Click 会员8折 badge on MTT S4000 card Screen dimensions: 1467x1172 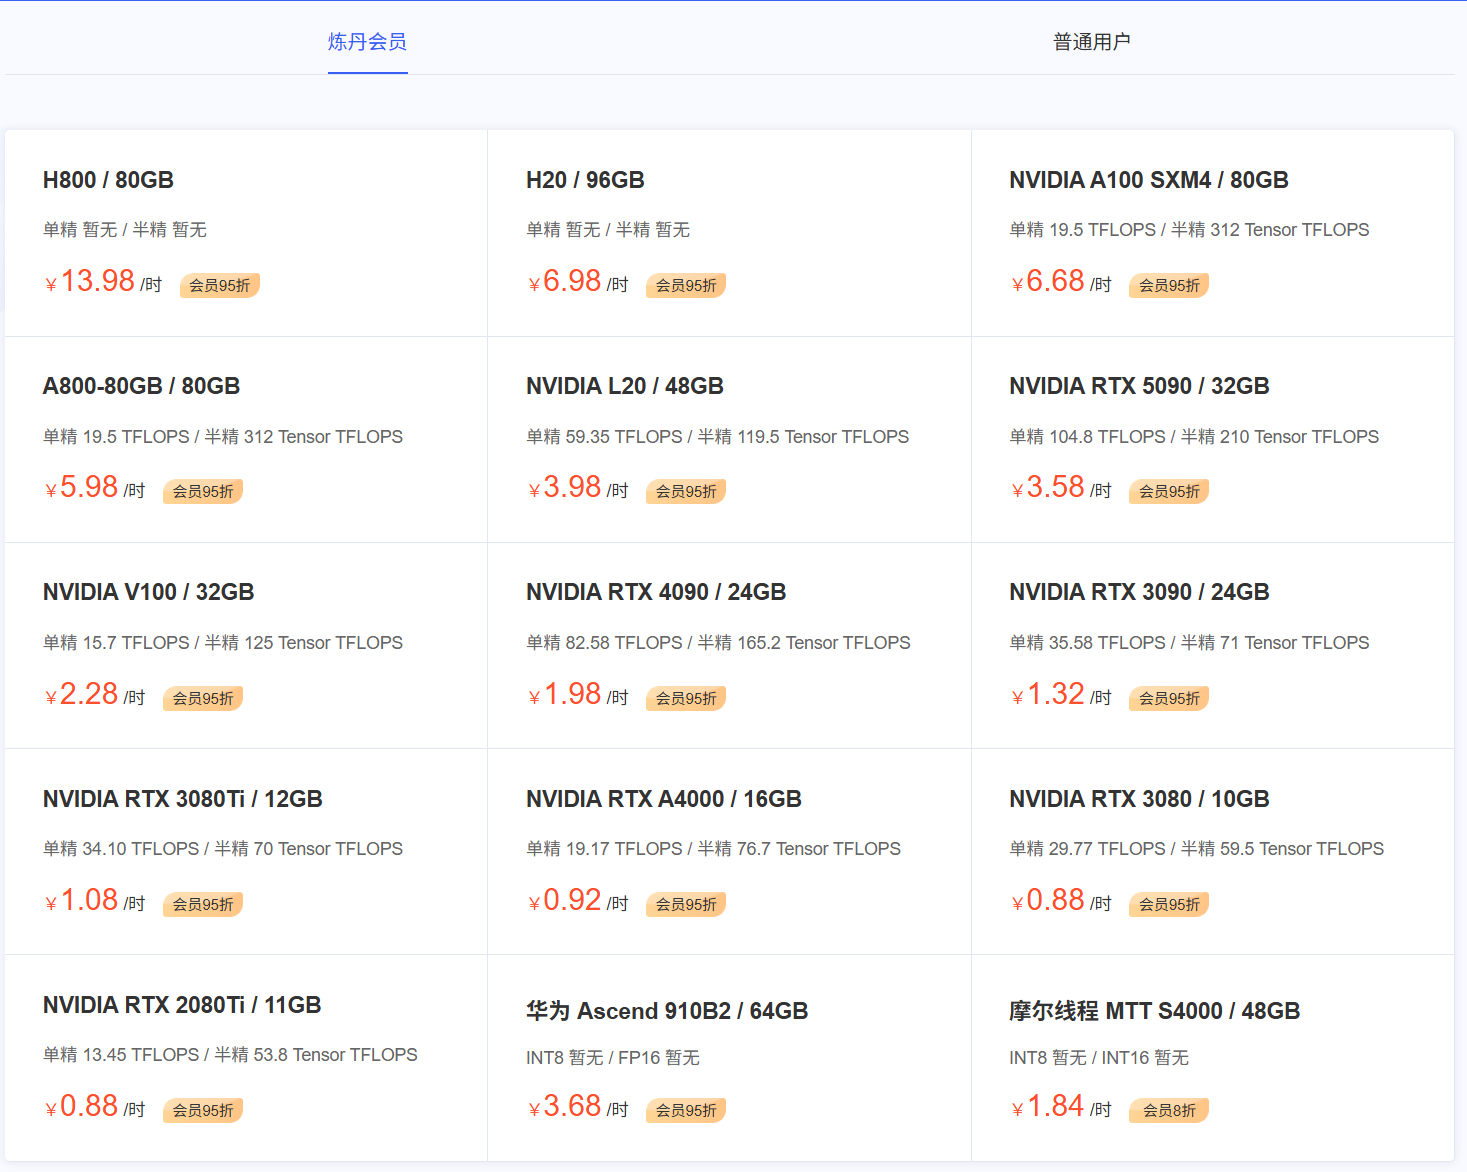(1169, 1110)
